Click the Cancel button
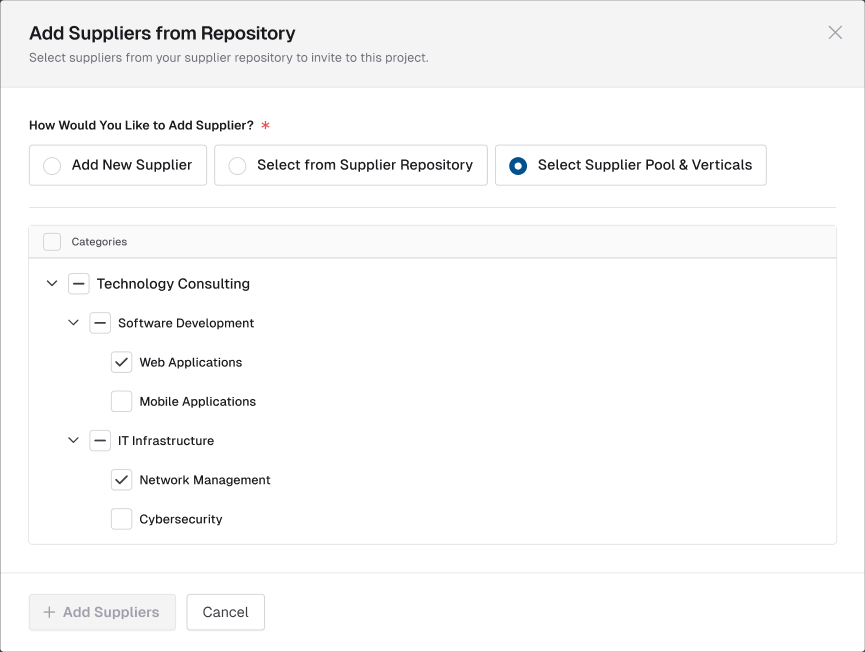 click(225, 612)
